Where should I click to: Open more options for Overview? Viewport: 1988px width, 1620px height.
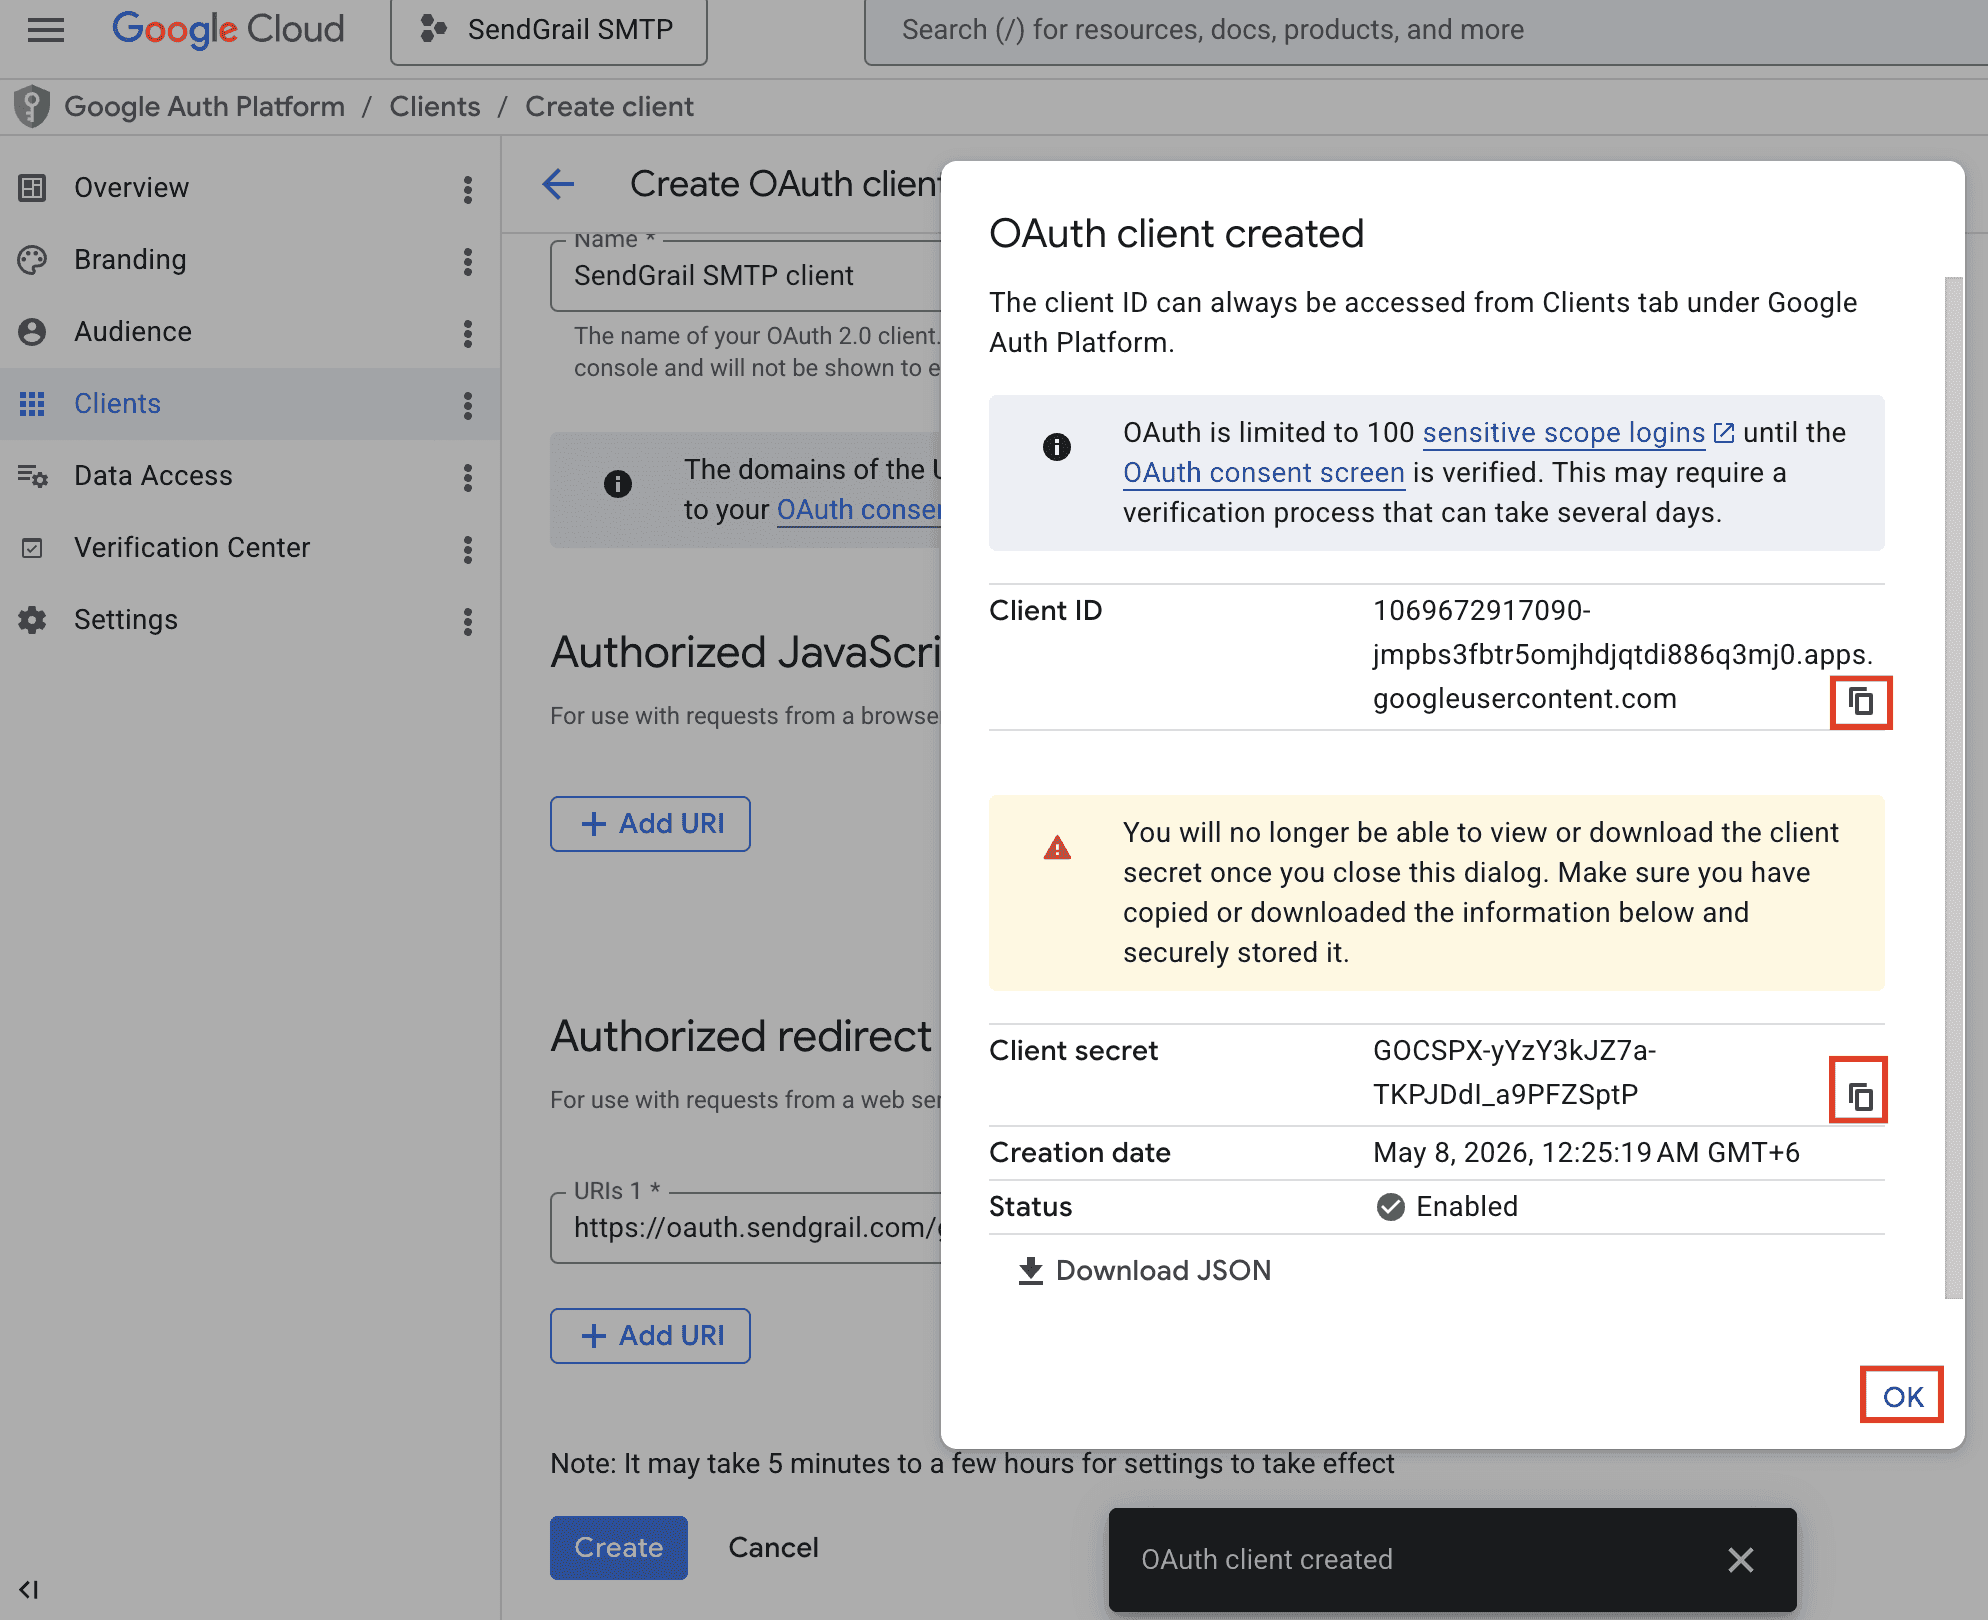[x=468, y=189]
